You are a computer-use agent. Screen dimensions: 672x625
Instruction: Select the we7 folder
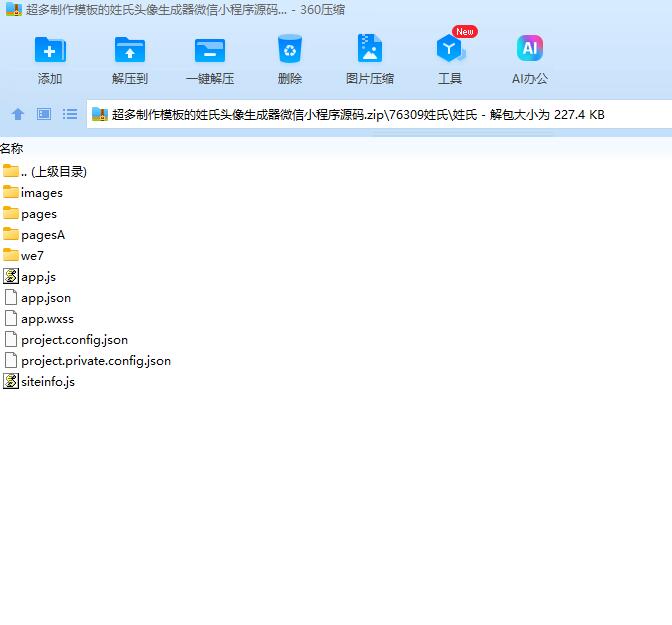(23, 255)
